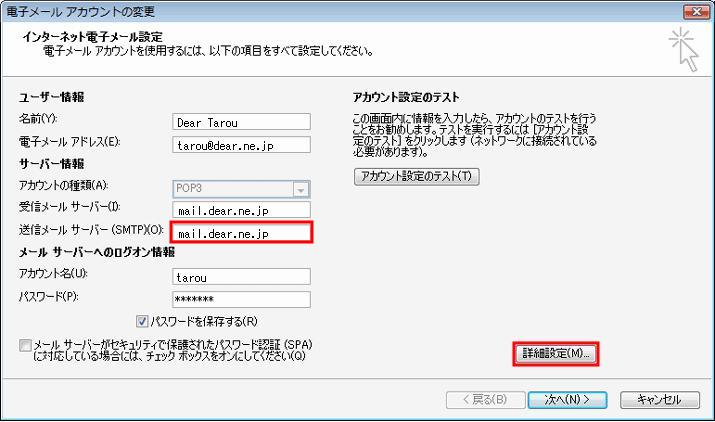Click the 電子メール アドレス(E) field
Screen dimensions: 715x422
pyautogui.click(x=241, y=145)
